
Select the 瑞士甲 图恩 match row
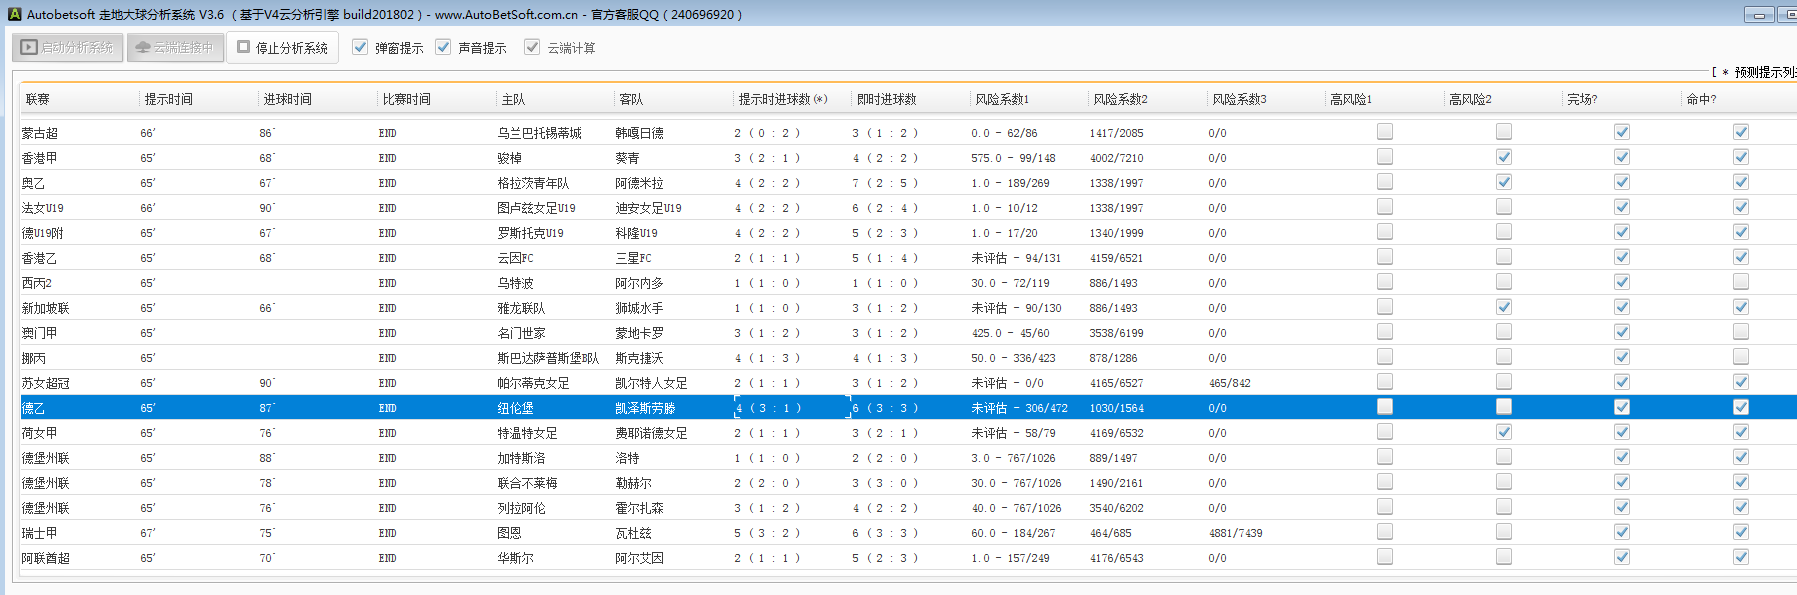tap(509, 533)
